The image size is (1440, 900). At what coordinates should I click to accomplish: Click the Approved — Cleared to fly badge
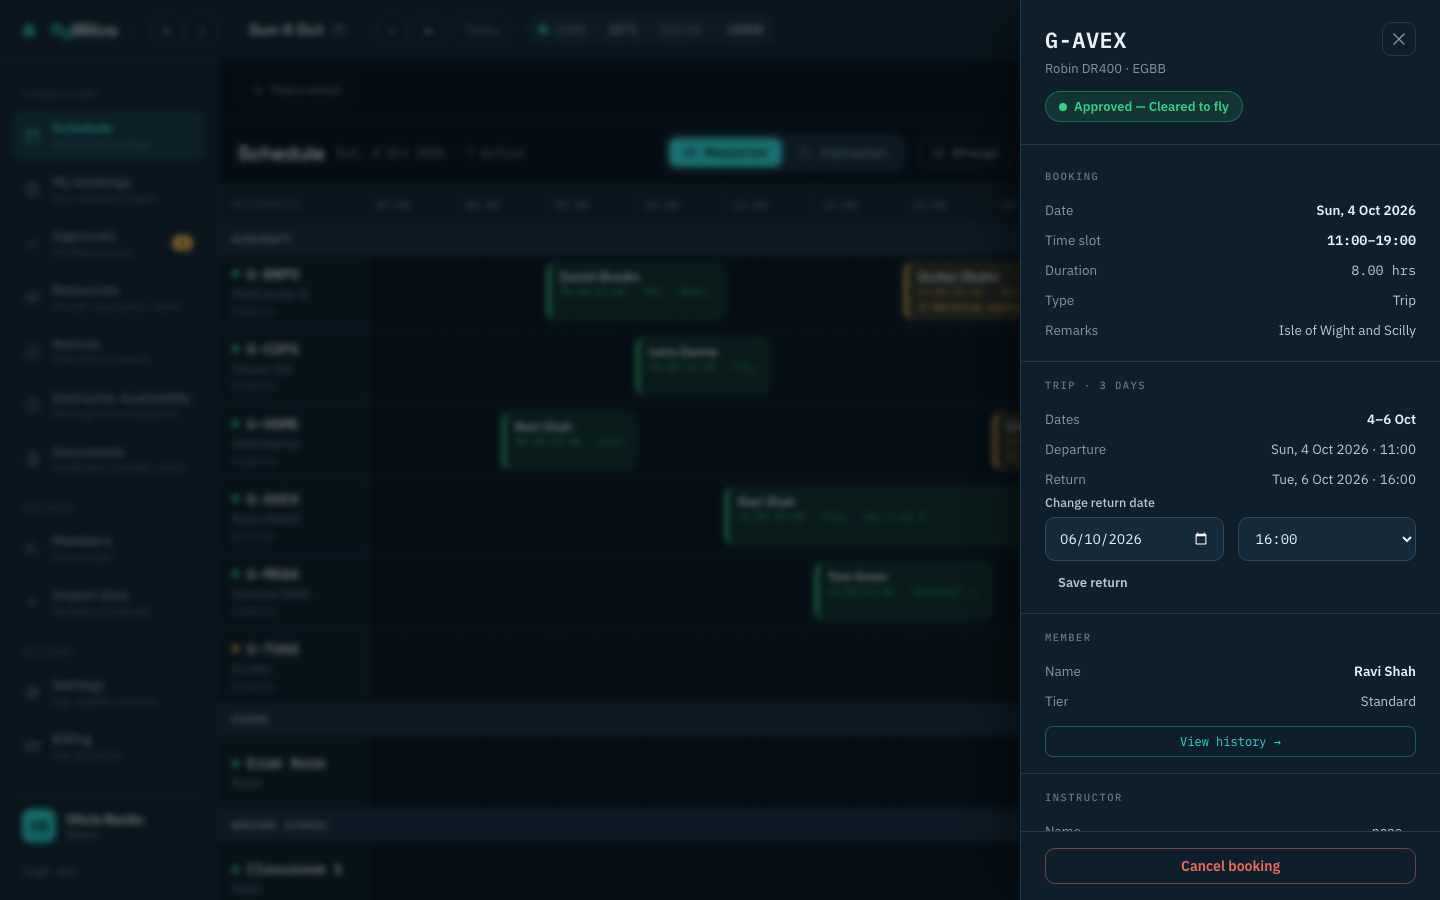[x=1143, y=107]
